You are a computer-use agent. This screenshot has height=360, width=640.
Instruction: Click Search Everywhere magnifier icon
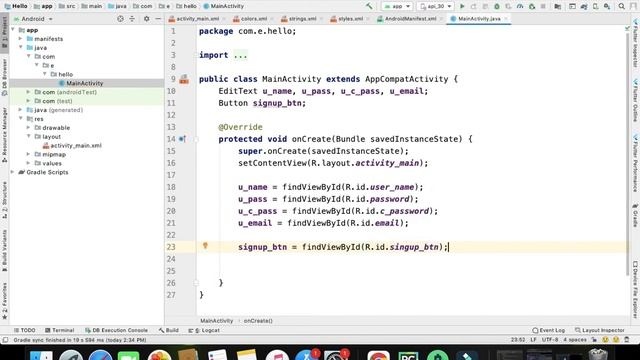click(622, 6)
